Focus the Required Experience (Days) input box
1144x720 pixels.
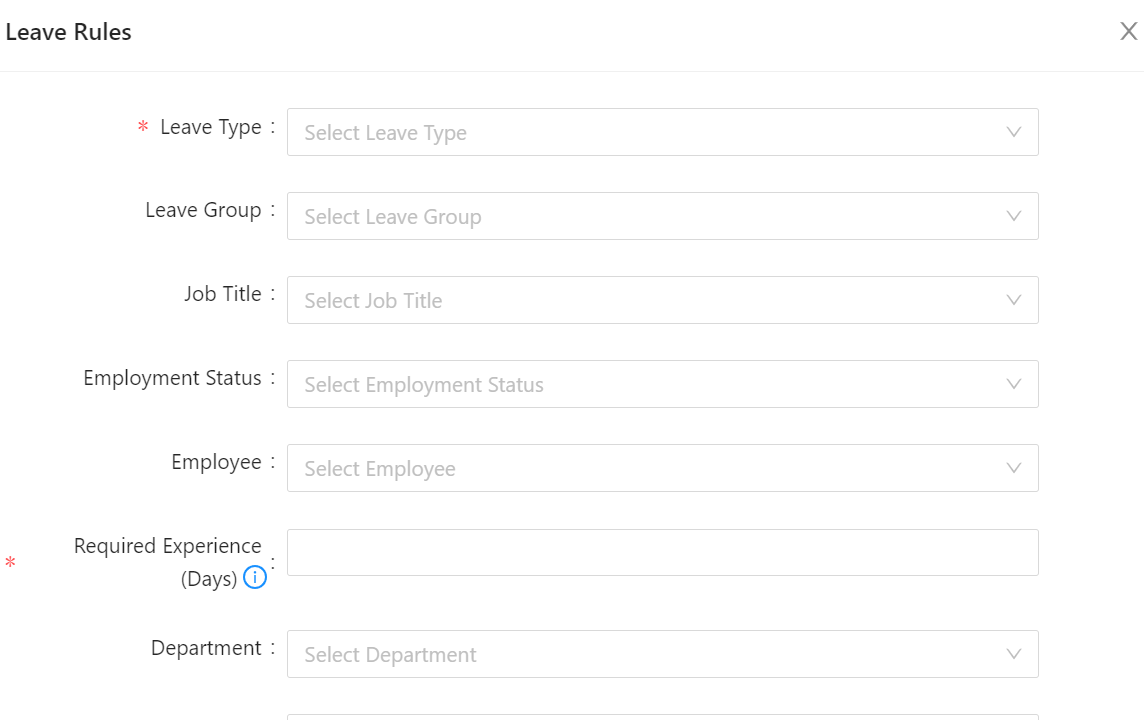(x=662, y=552)
